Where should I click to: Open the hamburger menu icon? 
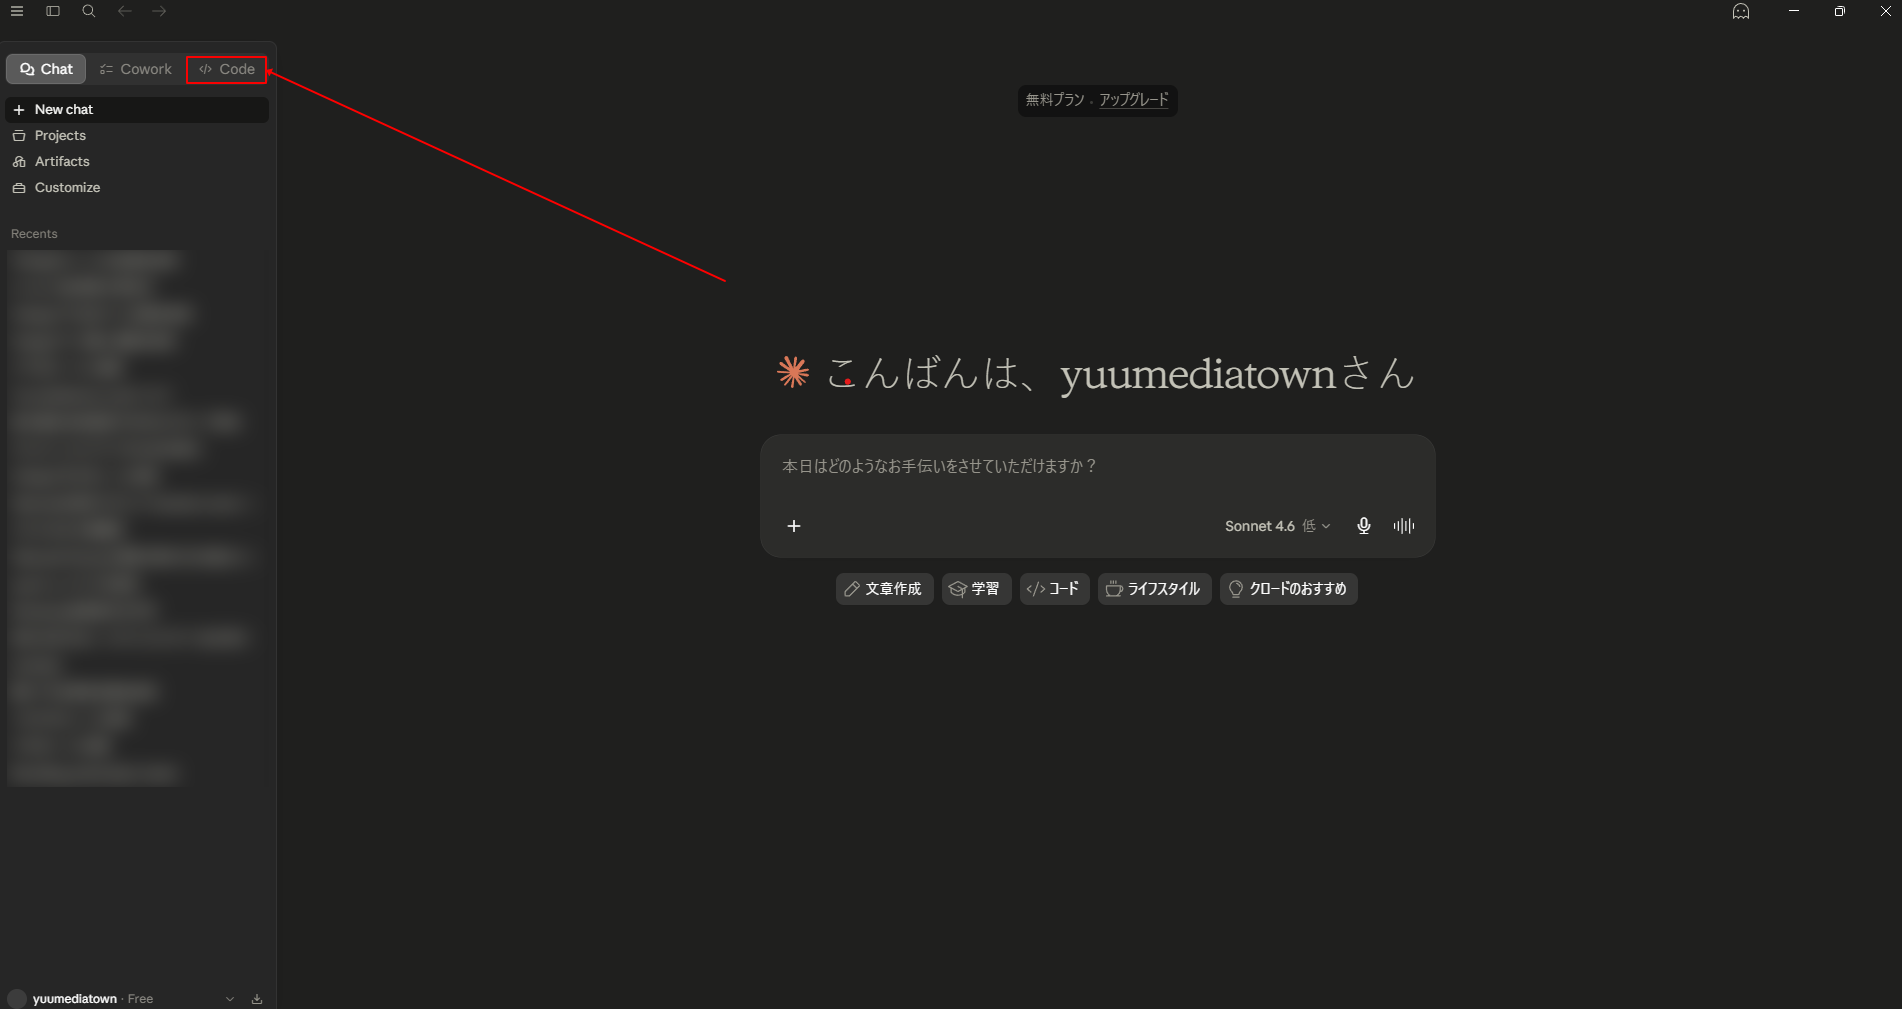click(x=17, y=11)
